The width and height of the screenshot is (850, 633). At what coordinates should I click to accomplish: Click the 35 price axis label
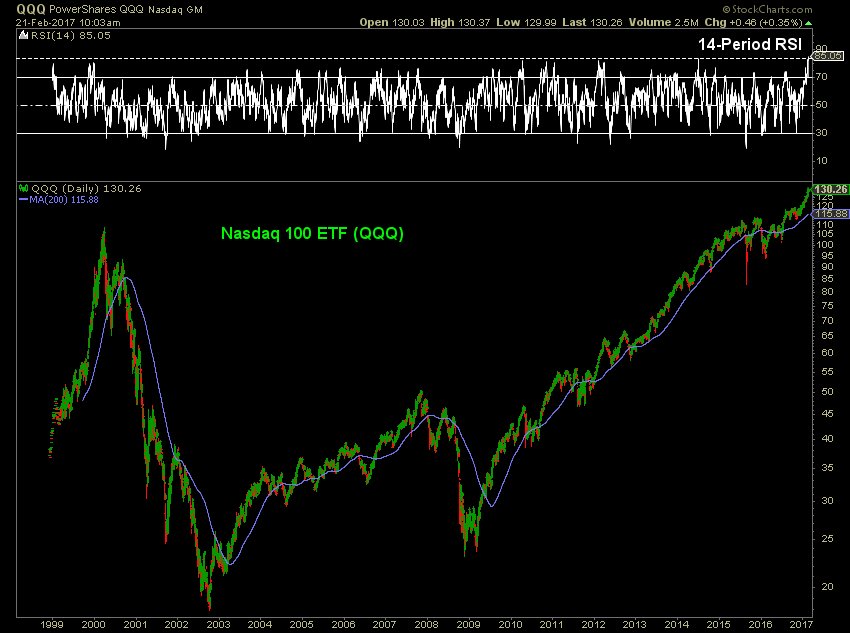pos(826,467)
